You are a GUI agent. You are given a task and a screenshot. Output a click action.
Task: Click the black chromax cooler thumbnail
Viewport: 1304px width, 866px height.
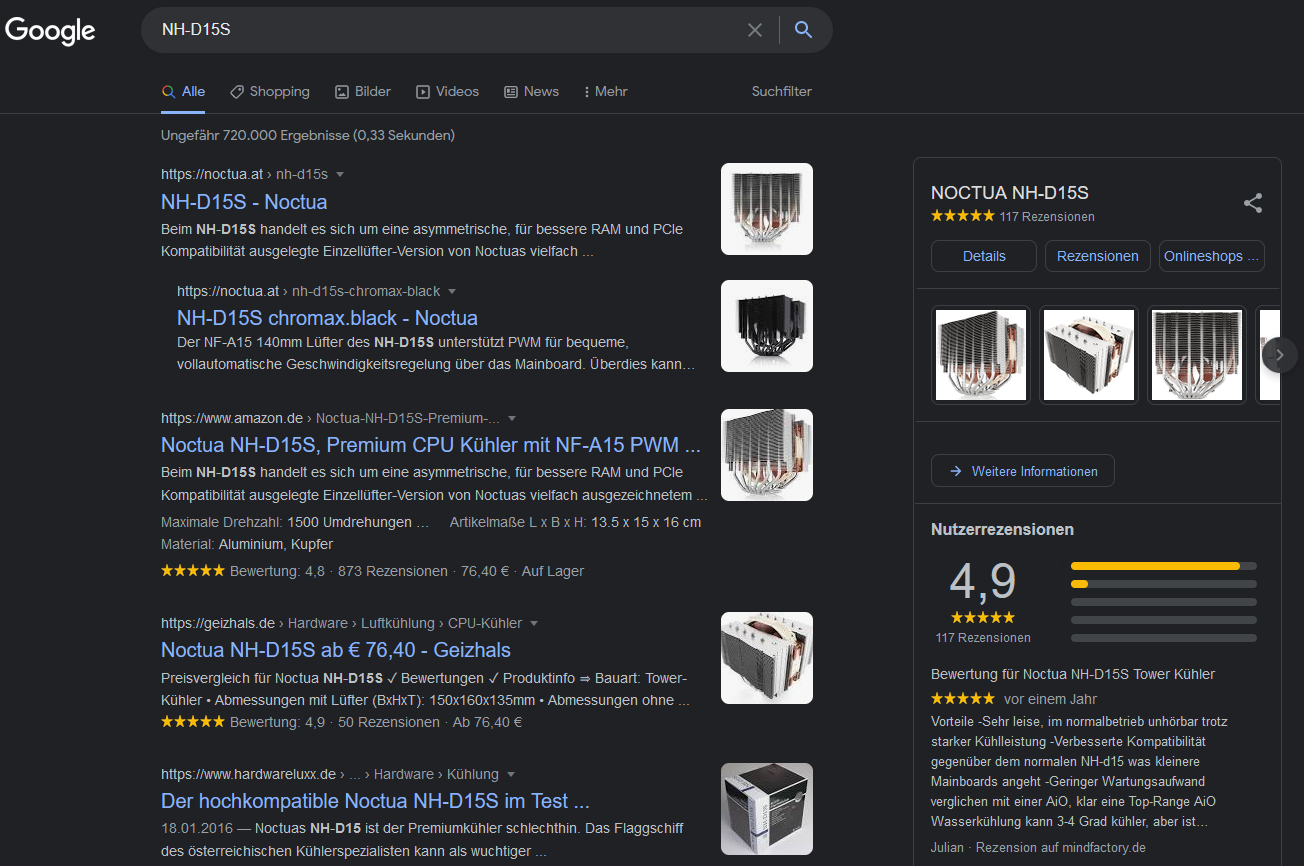[767, 326]
